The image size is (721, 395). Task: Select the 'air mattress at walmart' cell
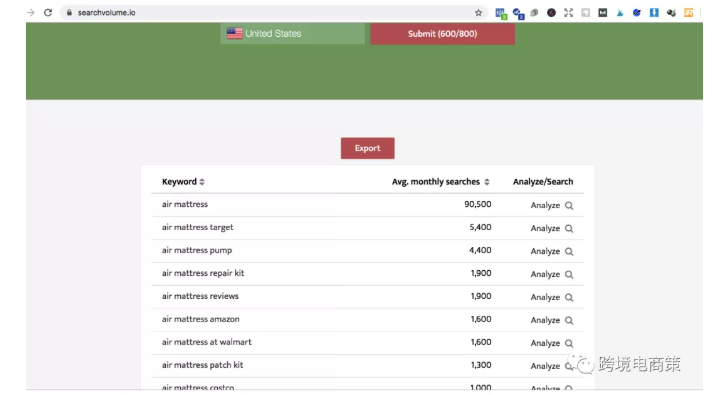point(206,342)
